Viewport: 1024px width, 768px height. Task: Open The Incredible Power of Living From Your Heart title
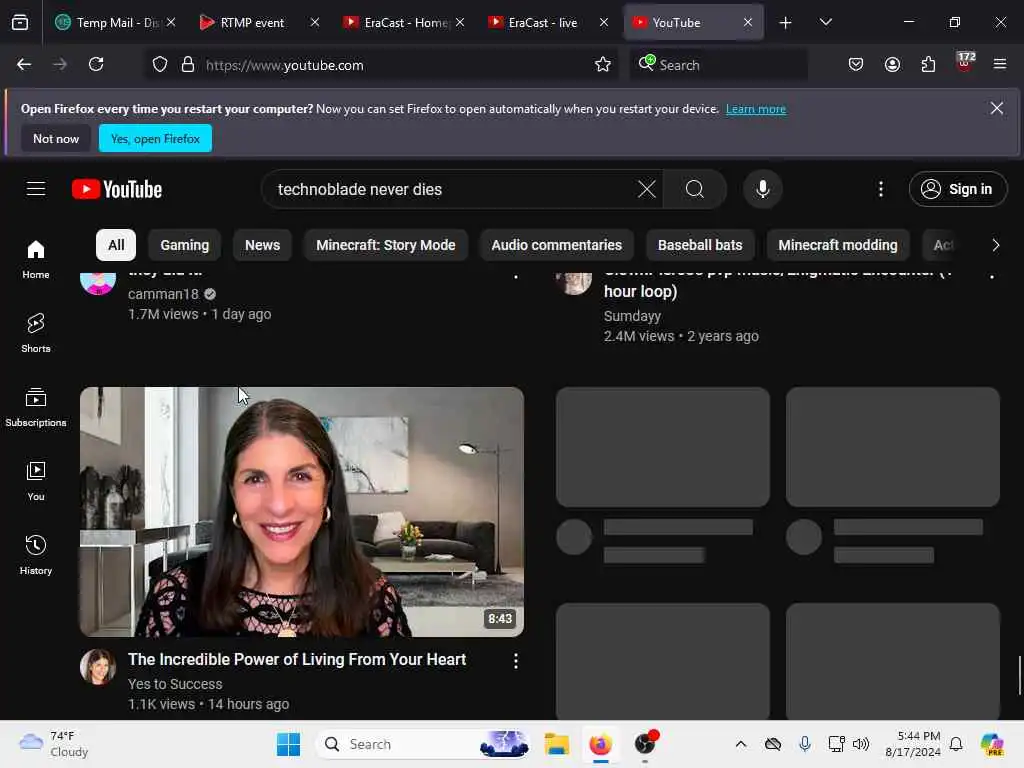(x=297, y=660)
